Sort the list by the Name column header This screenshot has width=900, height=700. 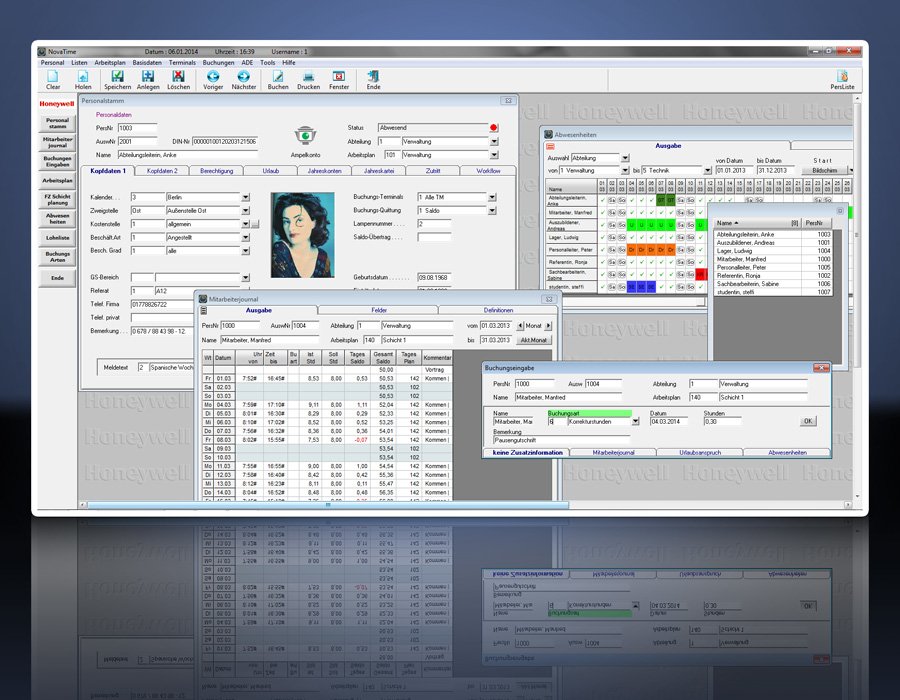coord(758,223)
